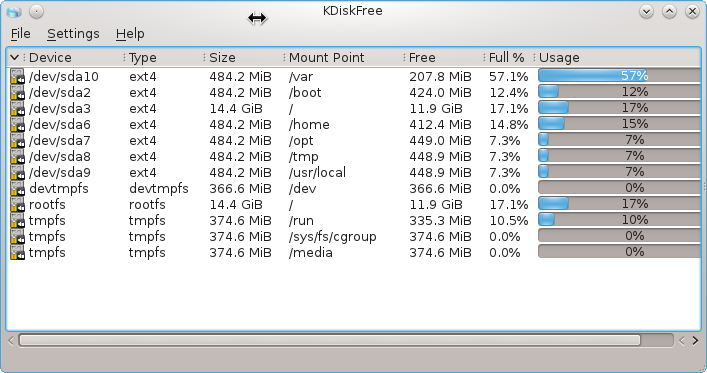
Task: Click the 57% usage bar for /var
Action: click(x=619, y=75)
